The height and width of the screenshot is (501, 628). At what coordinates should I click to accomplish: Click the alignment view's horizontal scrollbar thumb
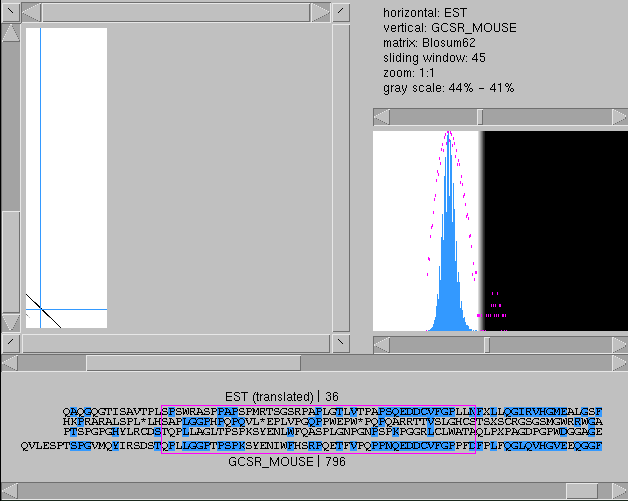pyautogui.click(x=193, y=363)
